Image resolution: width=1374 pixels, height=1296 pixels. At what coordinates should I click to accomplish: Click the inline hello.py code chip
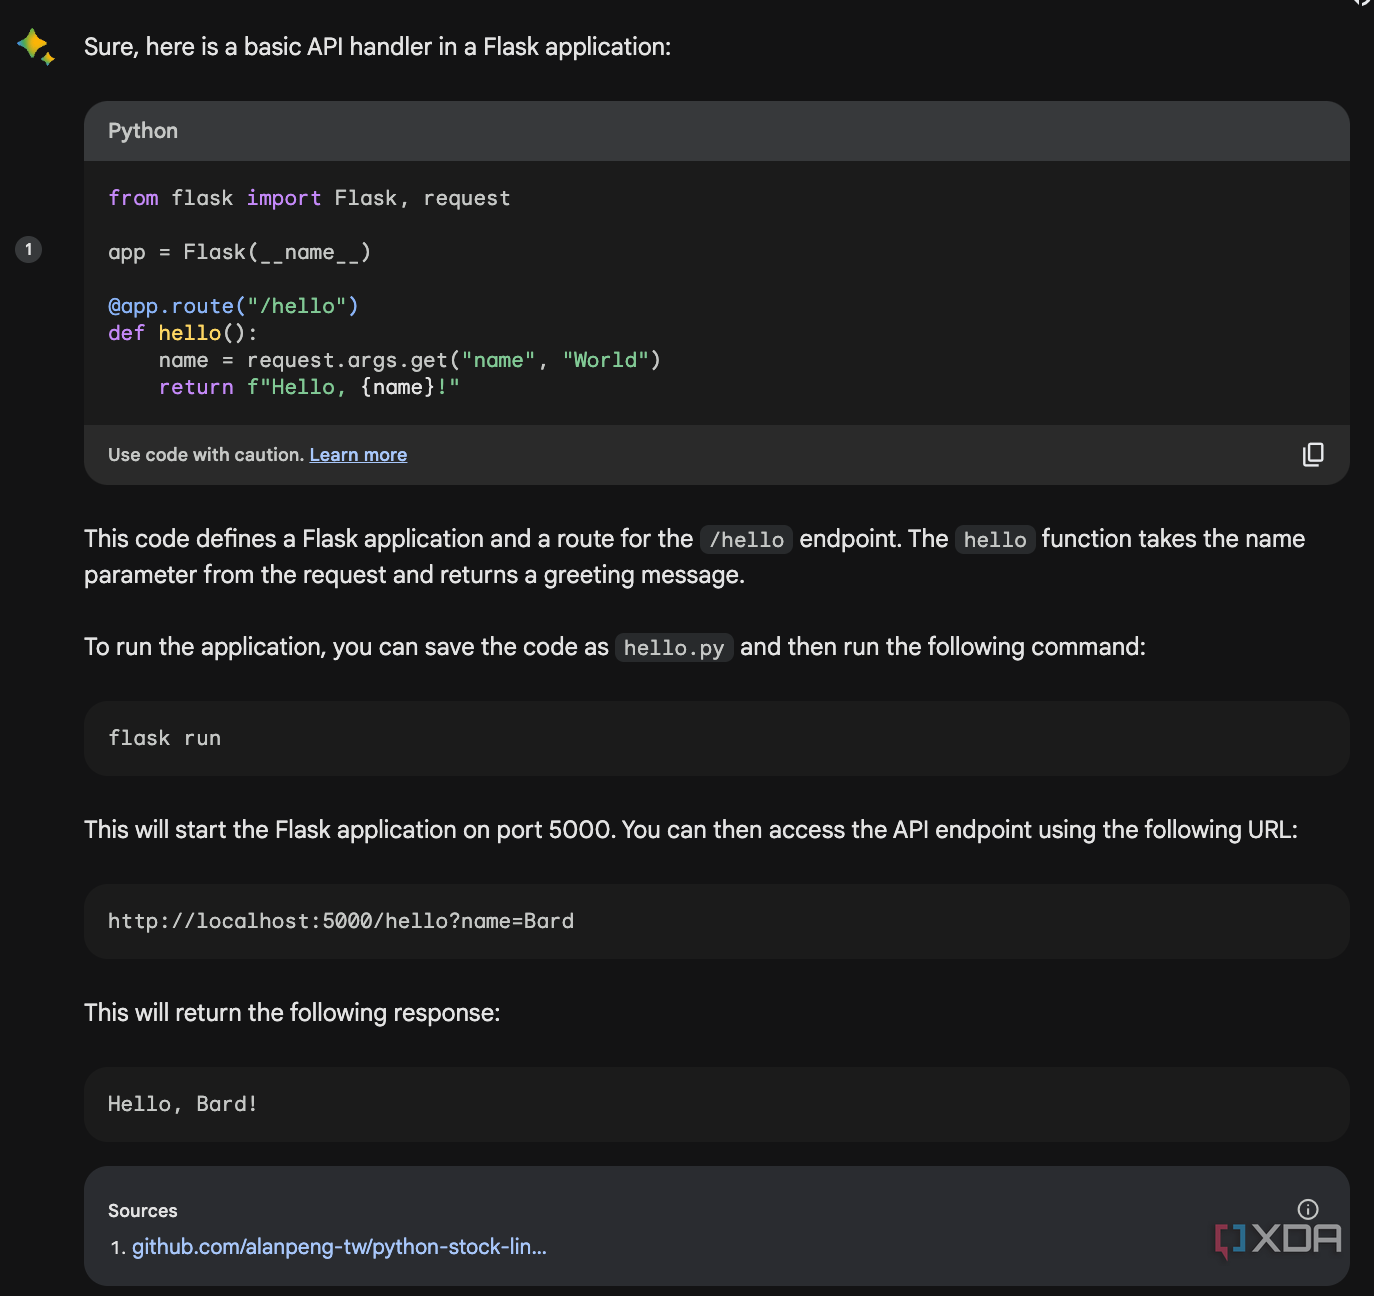click(x=674, y=648)
